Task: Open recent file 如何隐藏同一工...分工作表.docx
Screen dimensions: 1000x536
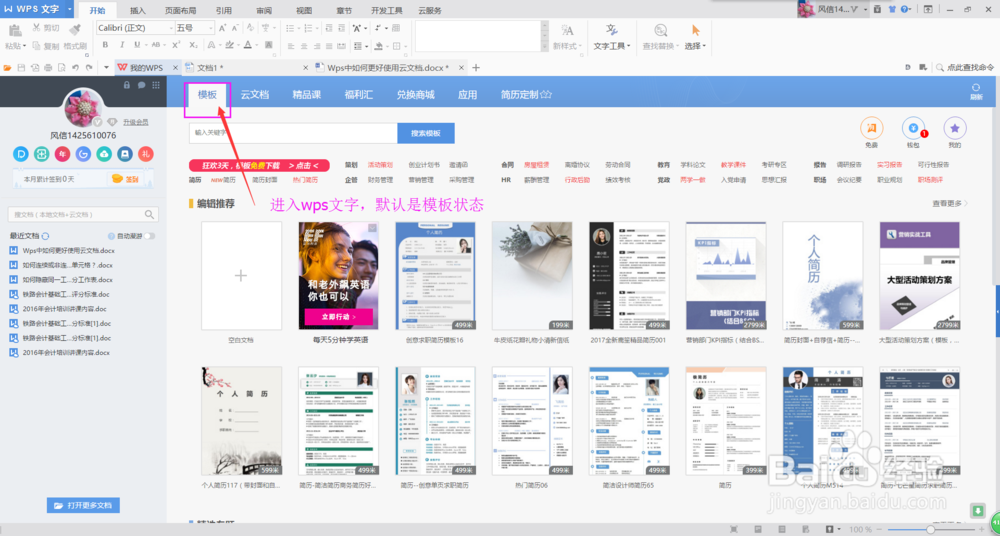Action: click(67, 279)
